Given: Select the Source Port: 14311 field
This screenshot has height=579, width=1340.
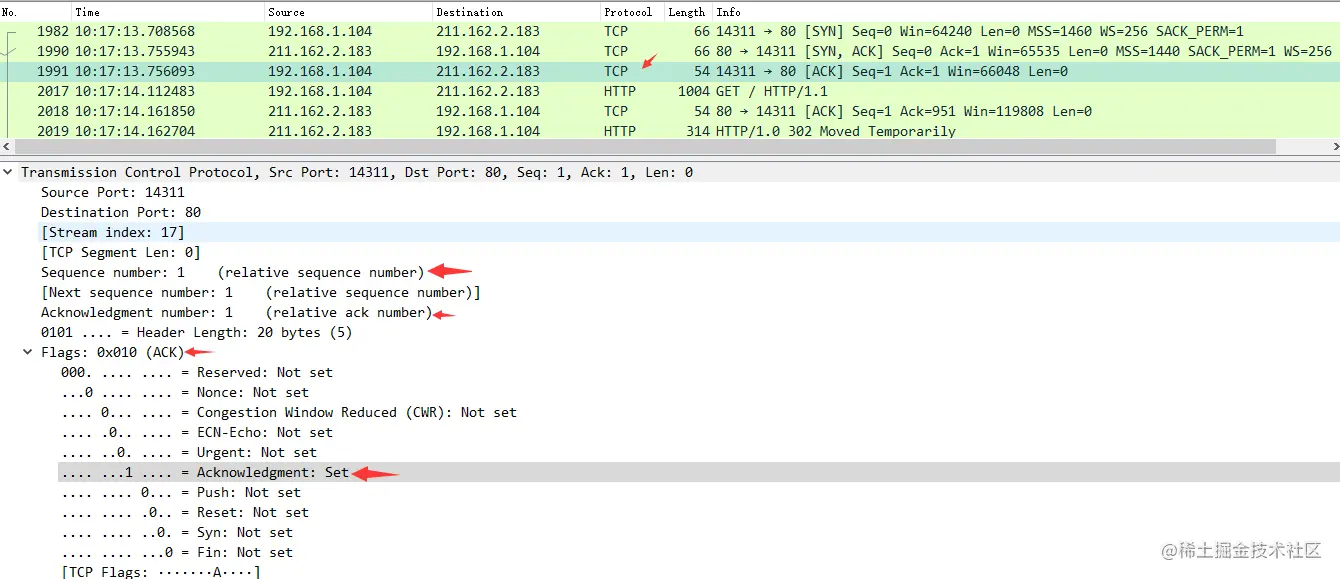Looking at the screenshot, I should (113, 192).
